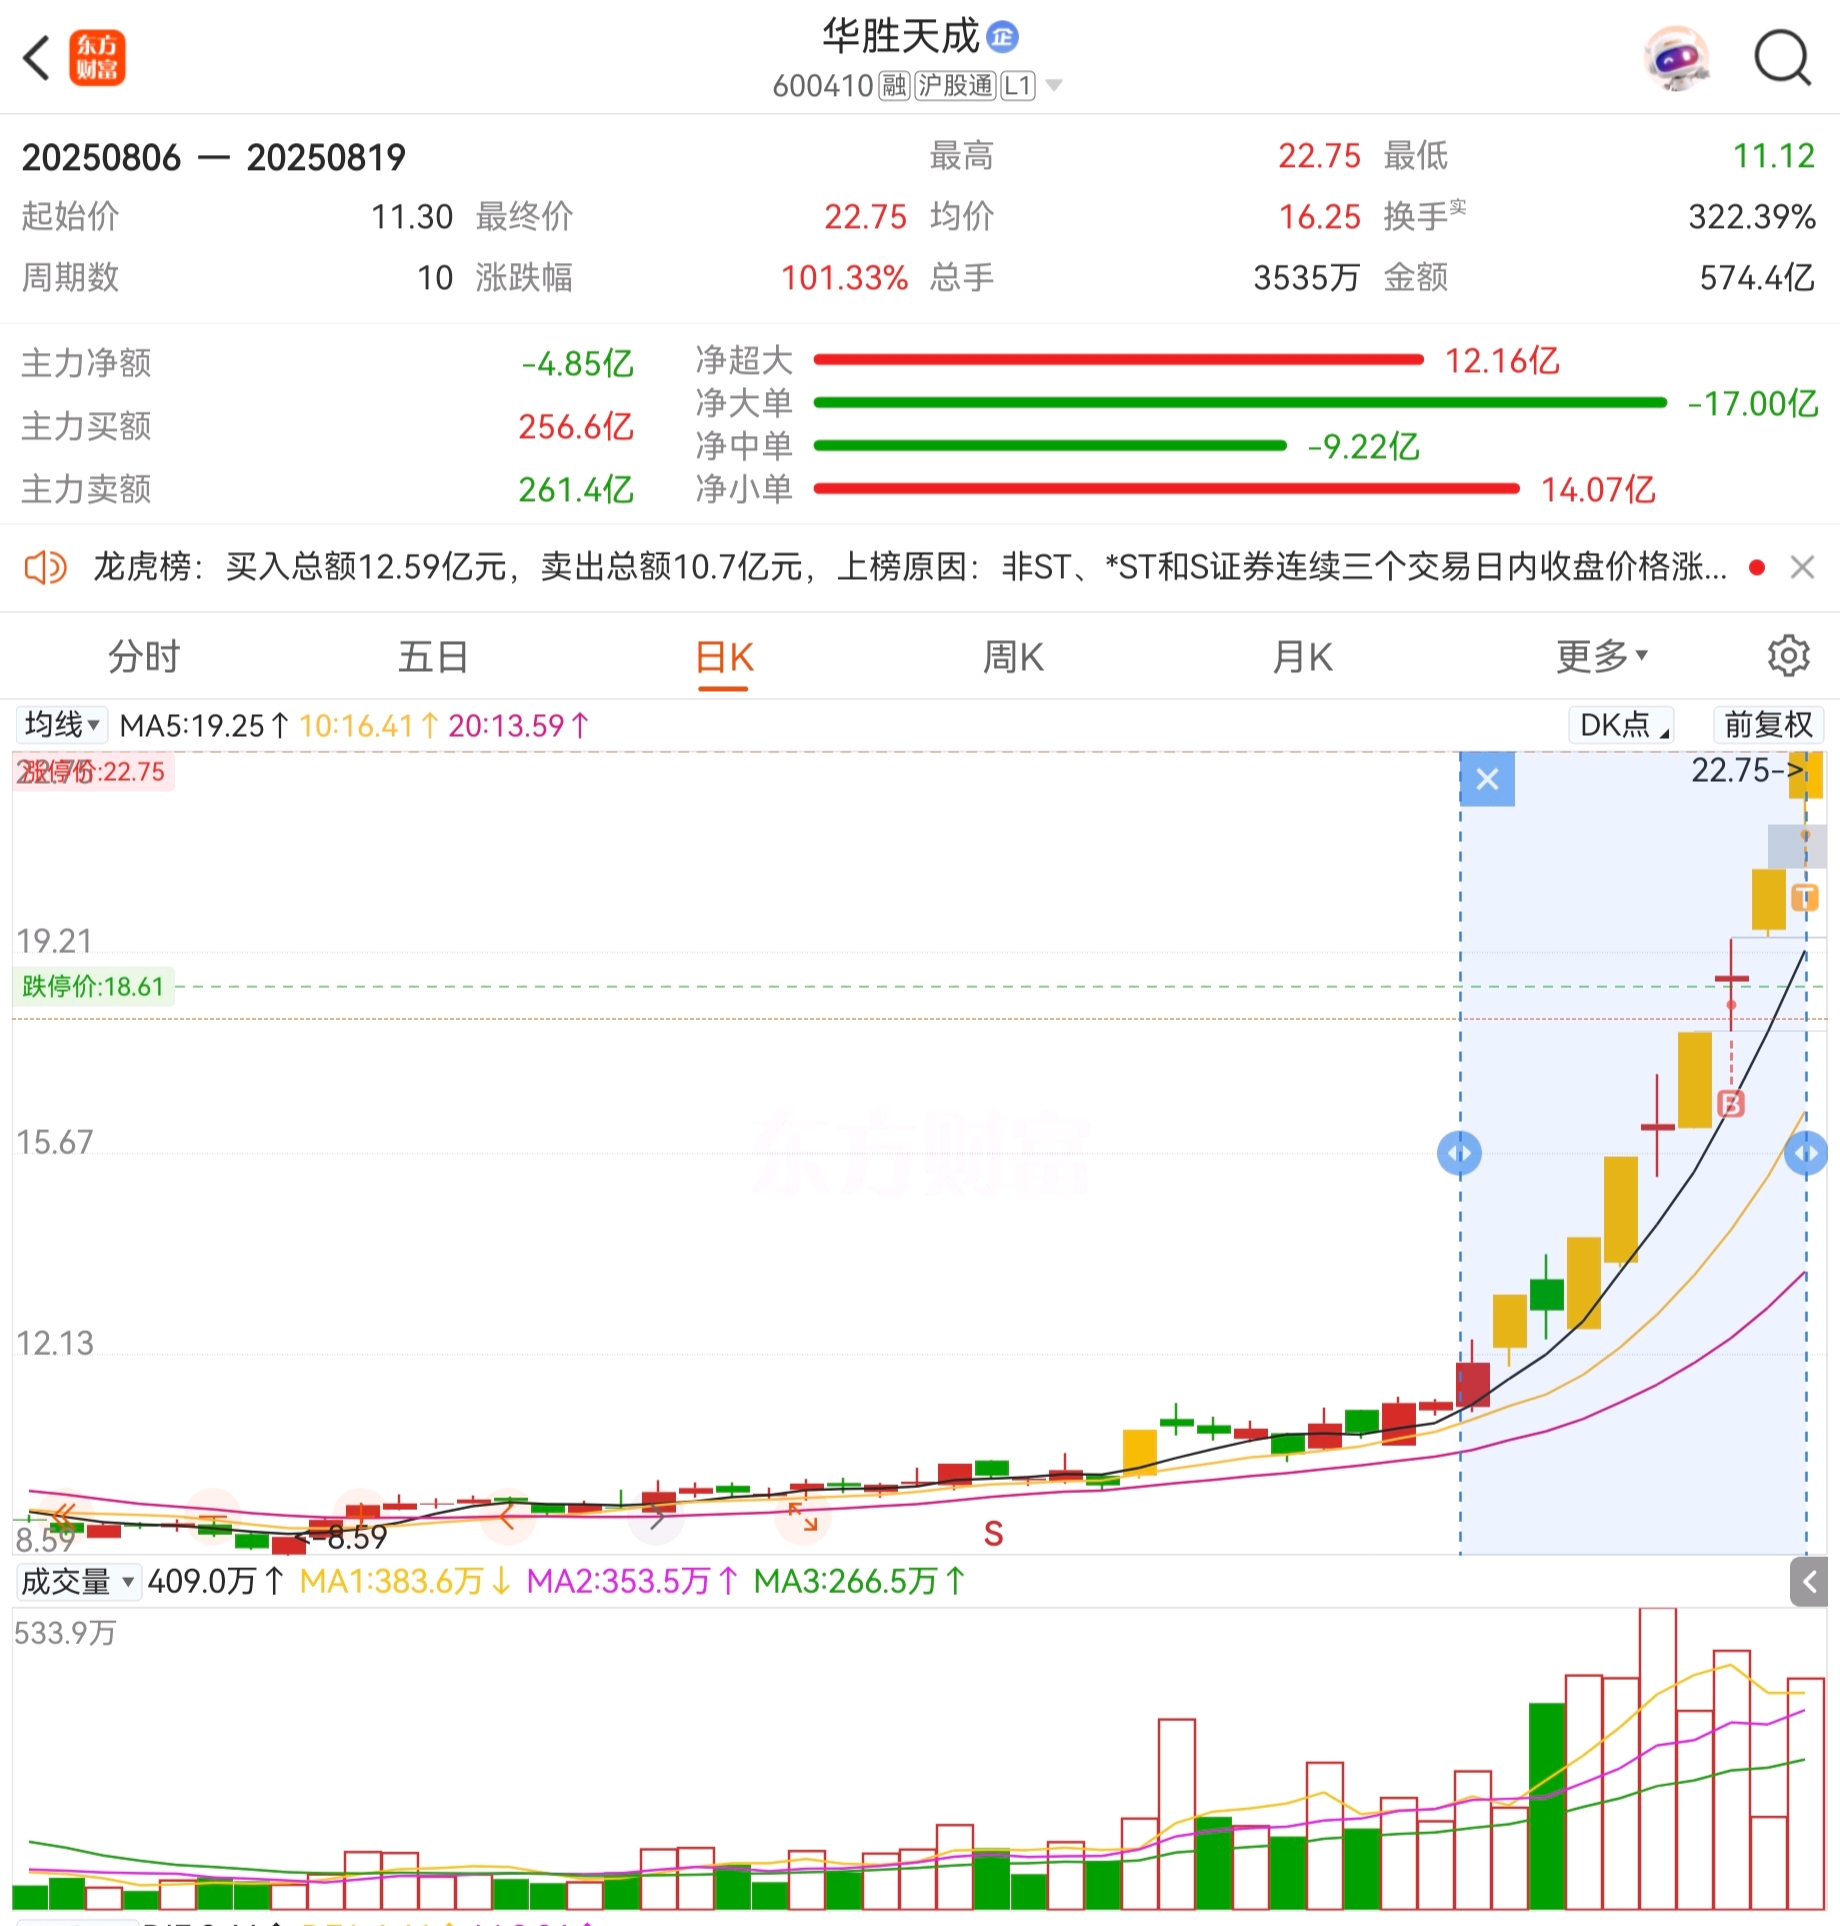Tap the expand chart arrows icon
Screen dimensions: 1840x1926
pos(803,1517)
